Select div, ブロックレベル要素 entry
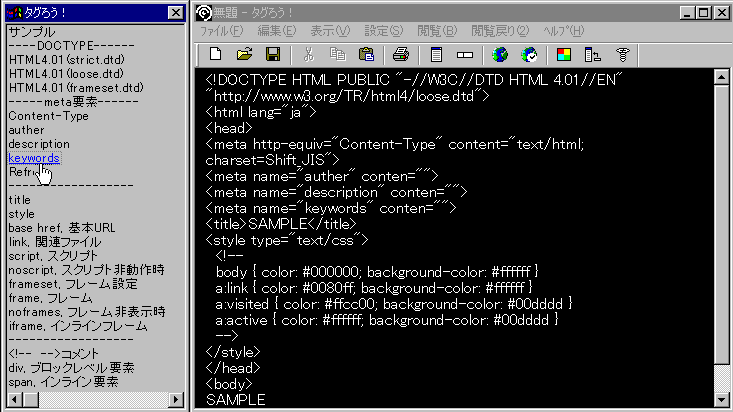 (71, 368)
